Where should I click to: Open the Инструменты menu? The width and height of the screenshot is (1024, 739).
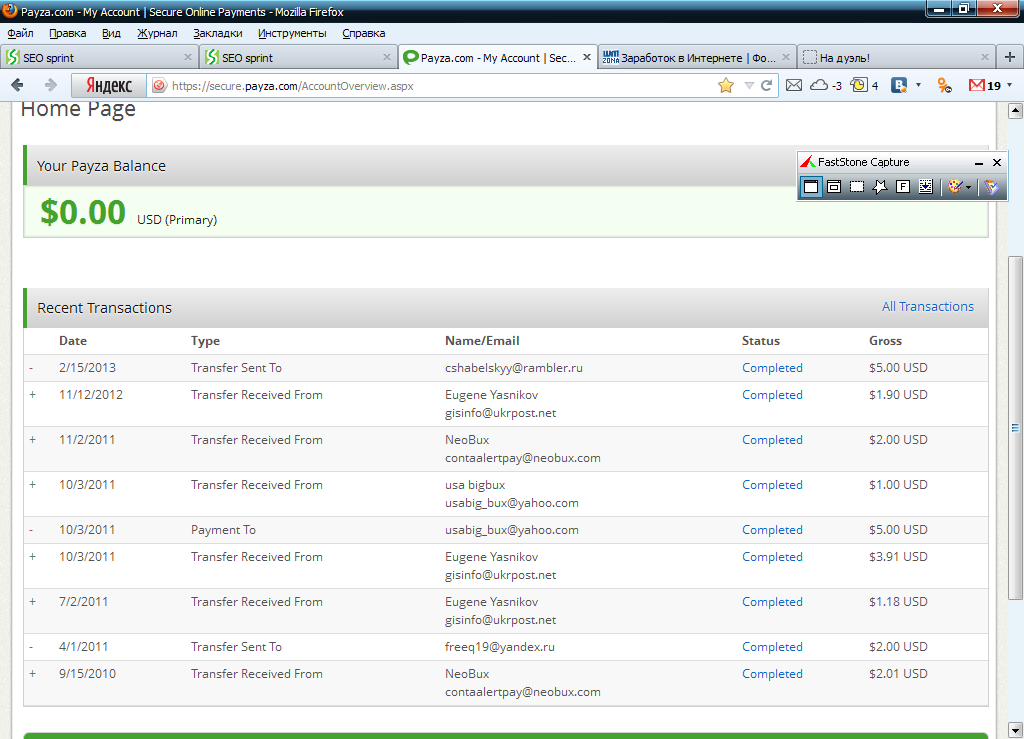(292, 33)
